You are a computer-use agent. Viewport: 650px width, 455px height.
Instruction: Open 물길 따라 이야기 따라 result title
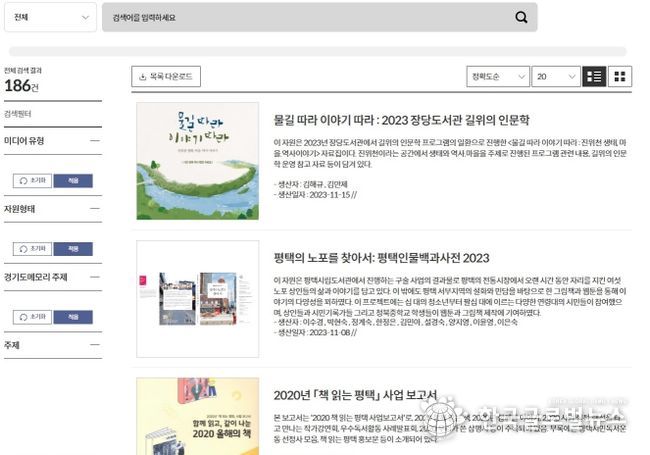(401, 120)
